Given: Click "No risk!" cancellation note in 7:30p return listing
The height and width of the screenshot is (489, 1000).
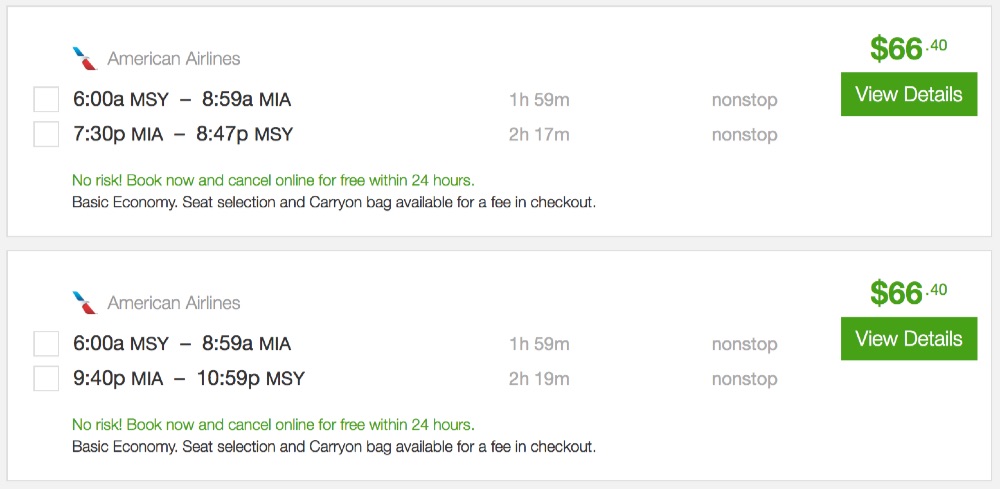Looking at the screenshot, I should pos(273,181).
